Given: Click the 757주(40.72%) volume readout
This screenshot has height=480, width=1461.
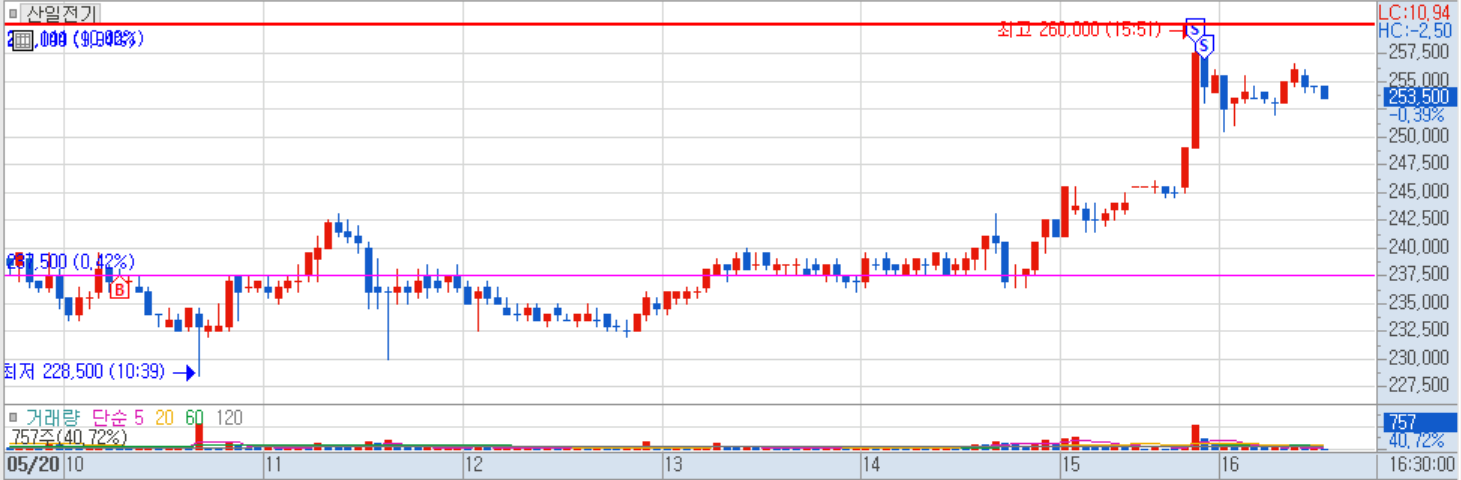Looking at the screenshot, I should click(x=69, y=437).
